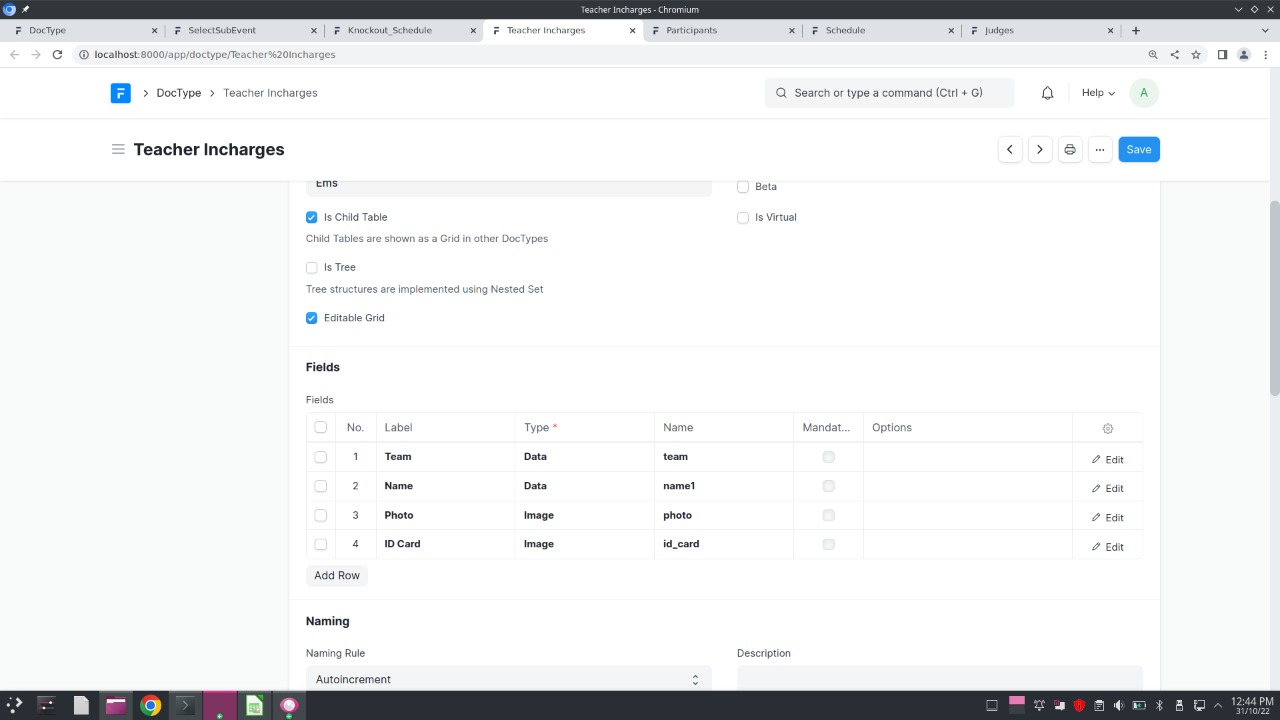1280x720 pixels.
Task: Bookmark this page with star icon
Action: pos(1196,55)
